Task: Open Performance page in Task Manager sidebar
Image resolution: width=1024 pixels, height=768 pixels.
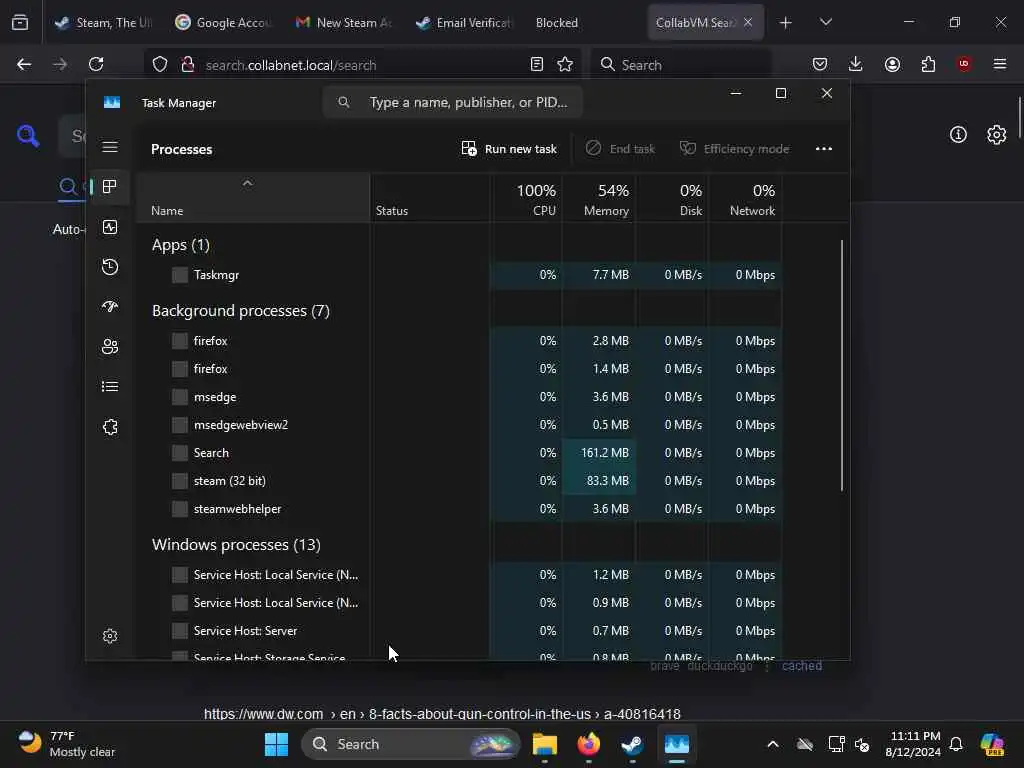Action: 110,227
